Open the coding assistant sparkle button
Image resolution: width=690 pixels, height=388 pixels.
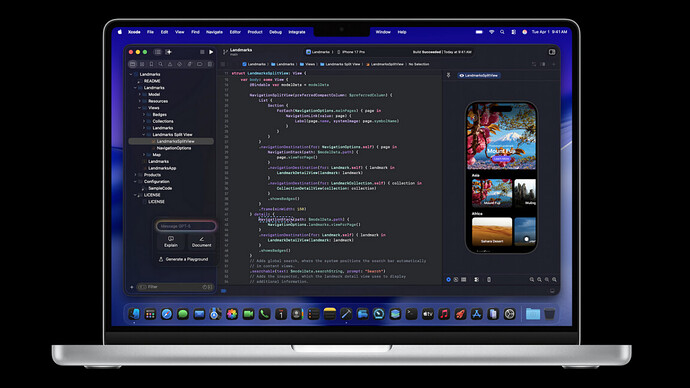[x=168, y=52]
